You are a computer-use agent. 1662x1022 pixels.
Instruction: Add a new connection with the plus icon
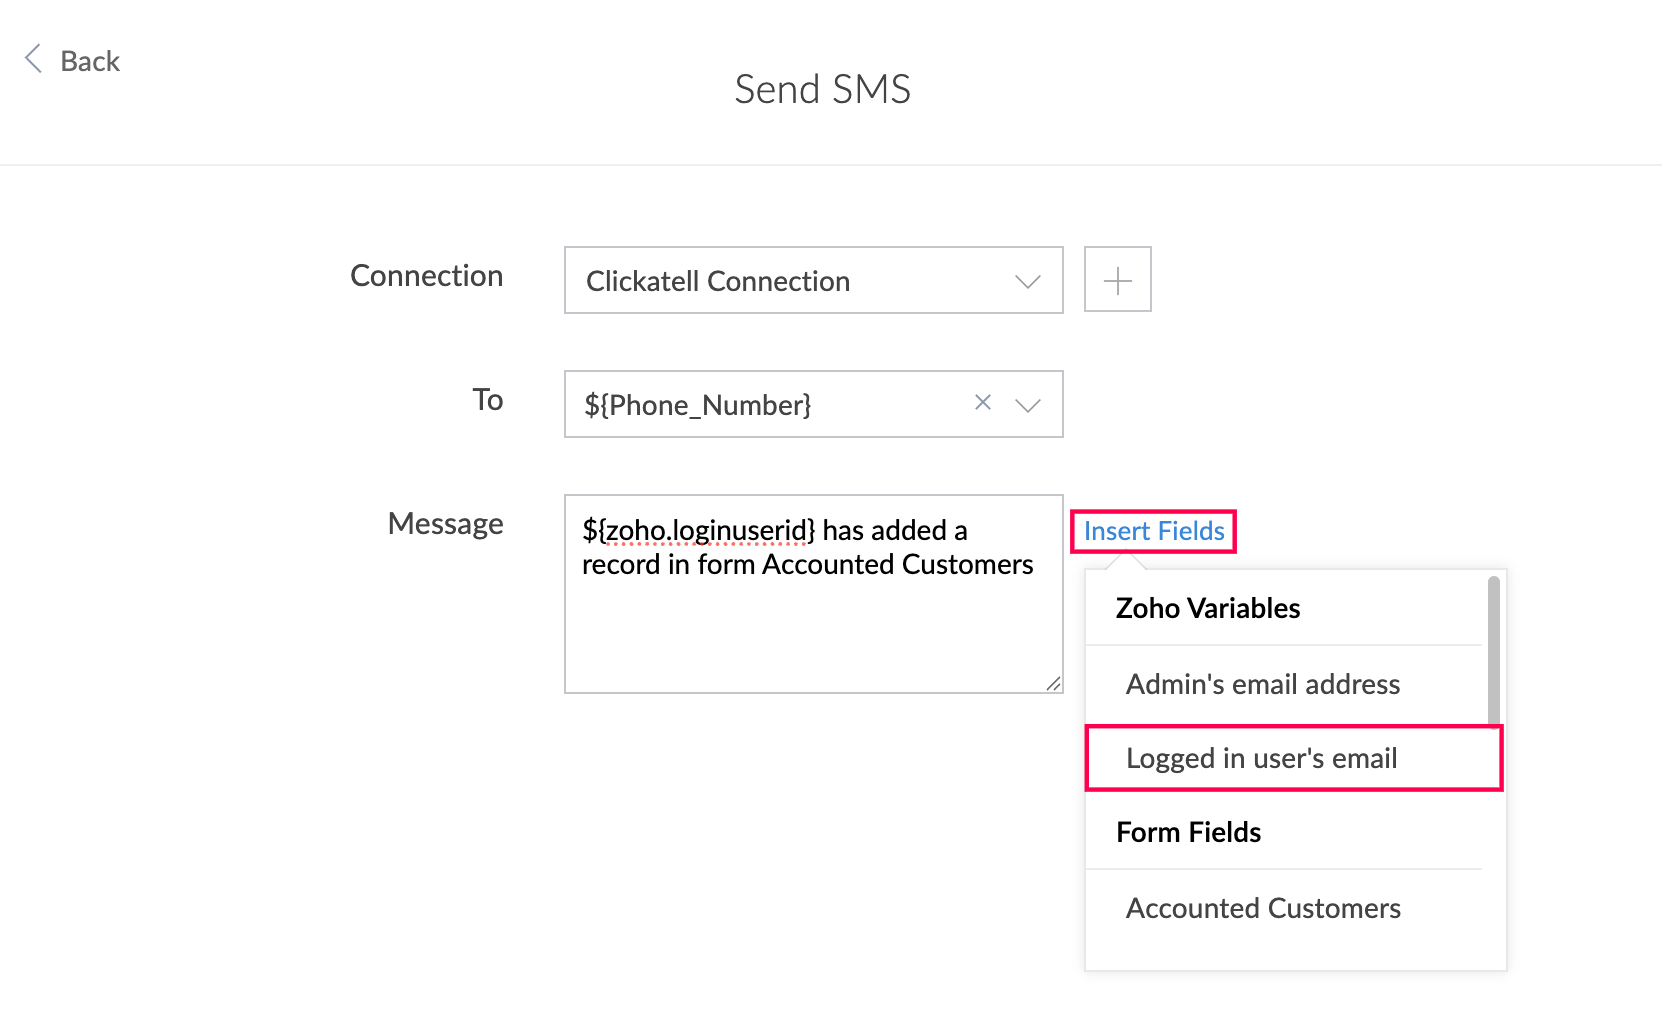[1118, 280]
